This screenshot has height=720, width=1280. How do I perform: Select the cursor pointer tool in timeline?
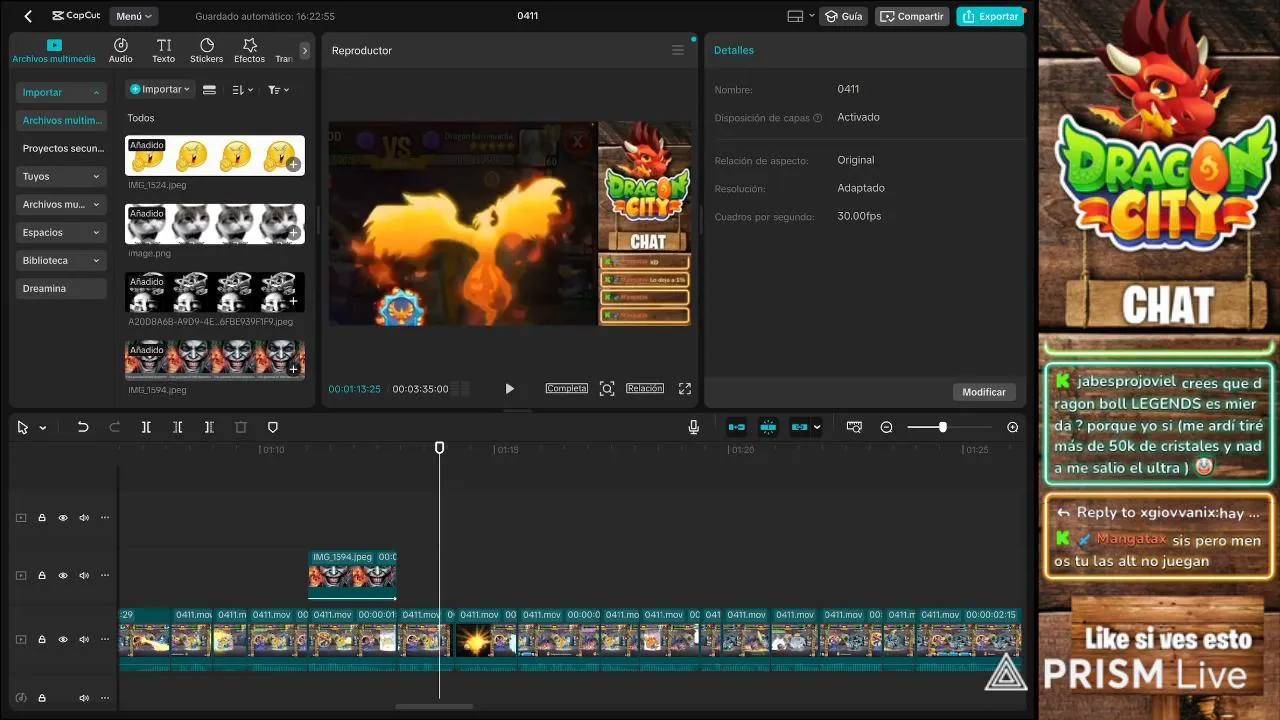(23, 427)
